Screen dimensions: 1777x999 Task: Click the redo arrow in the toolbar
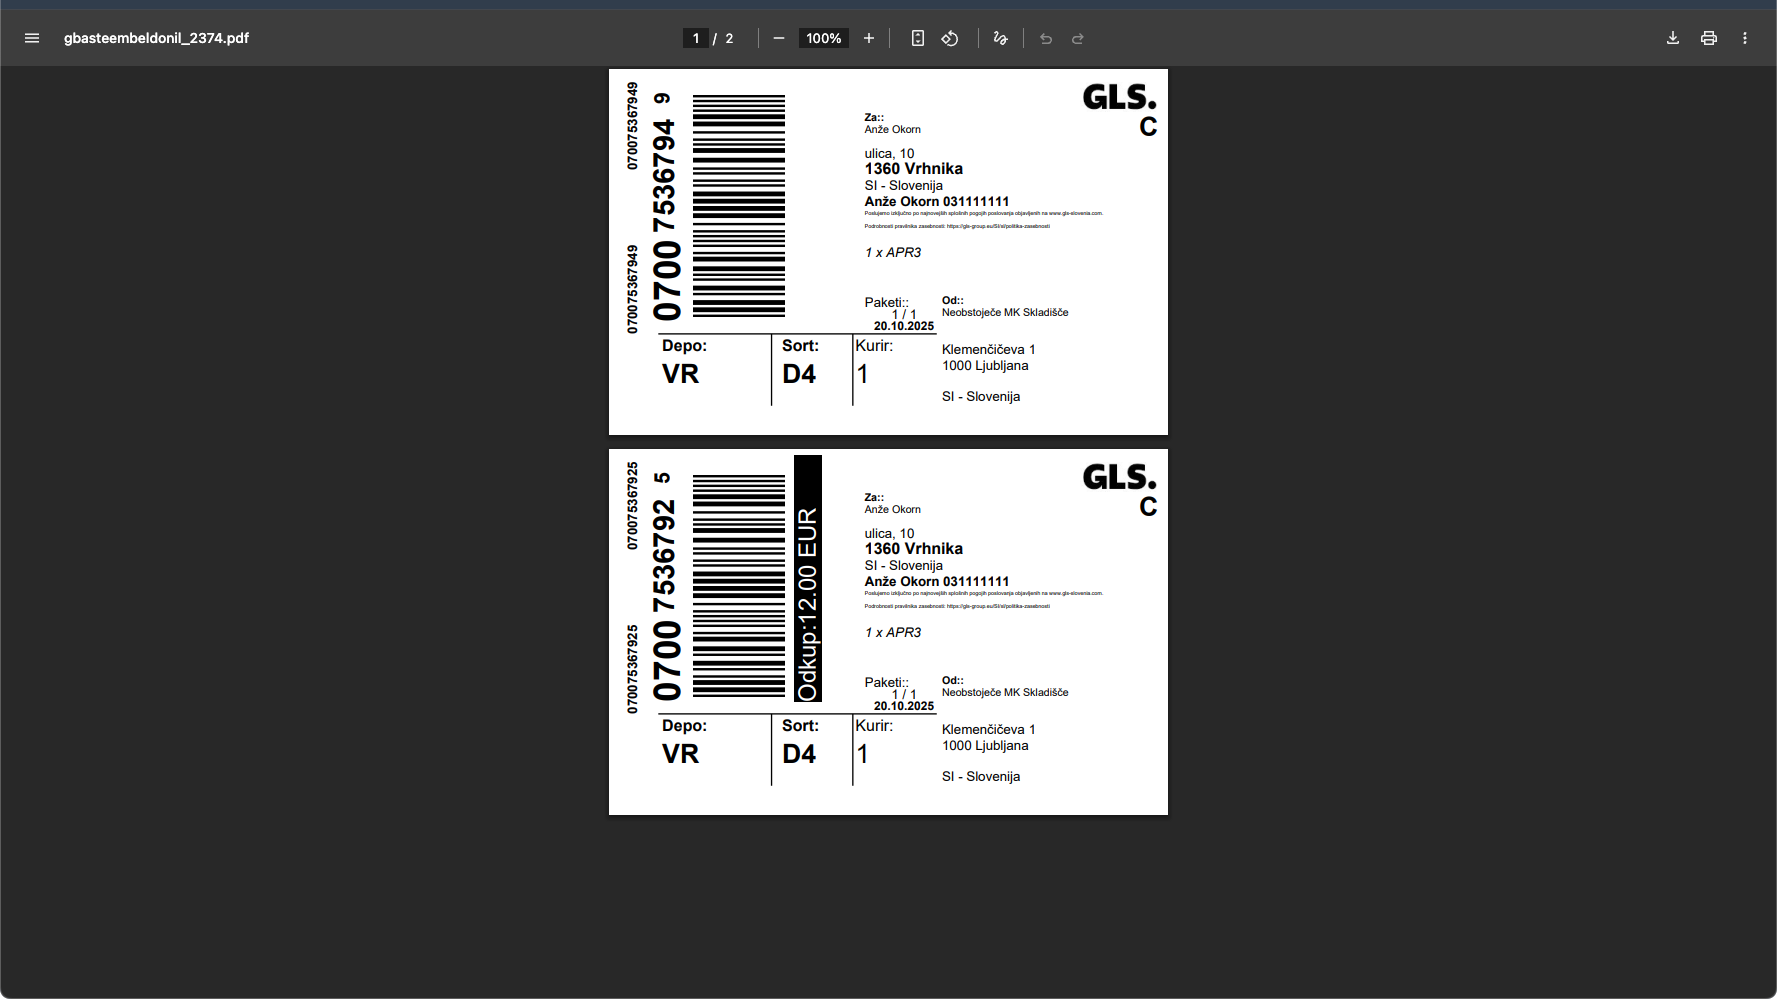click(1078, 38)
